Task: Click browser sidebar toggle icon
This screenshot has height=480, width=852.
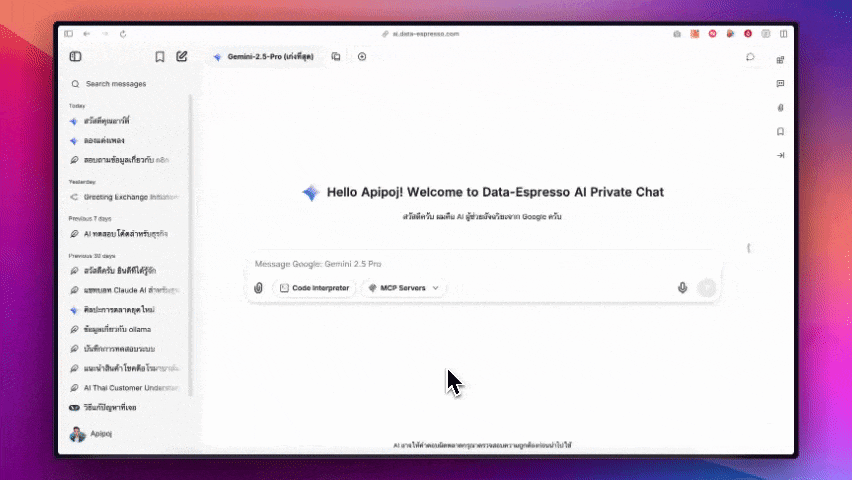Action: [x=68, y=34]
